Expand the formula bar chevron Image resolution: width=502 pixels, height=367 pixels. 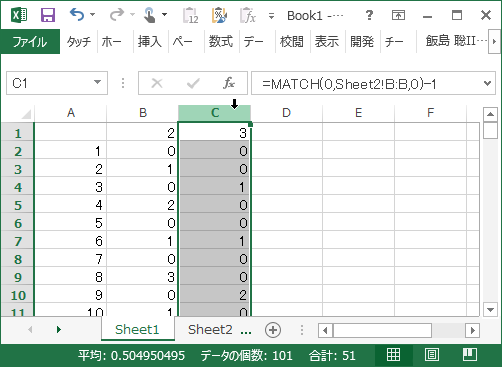click(x=487, y=83)
